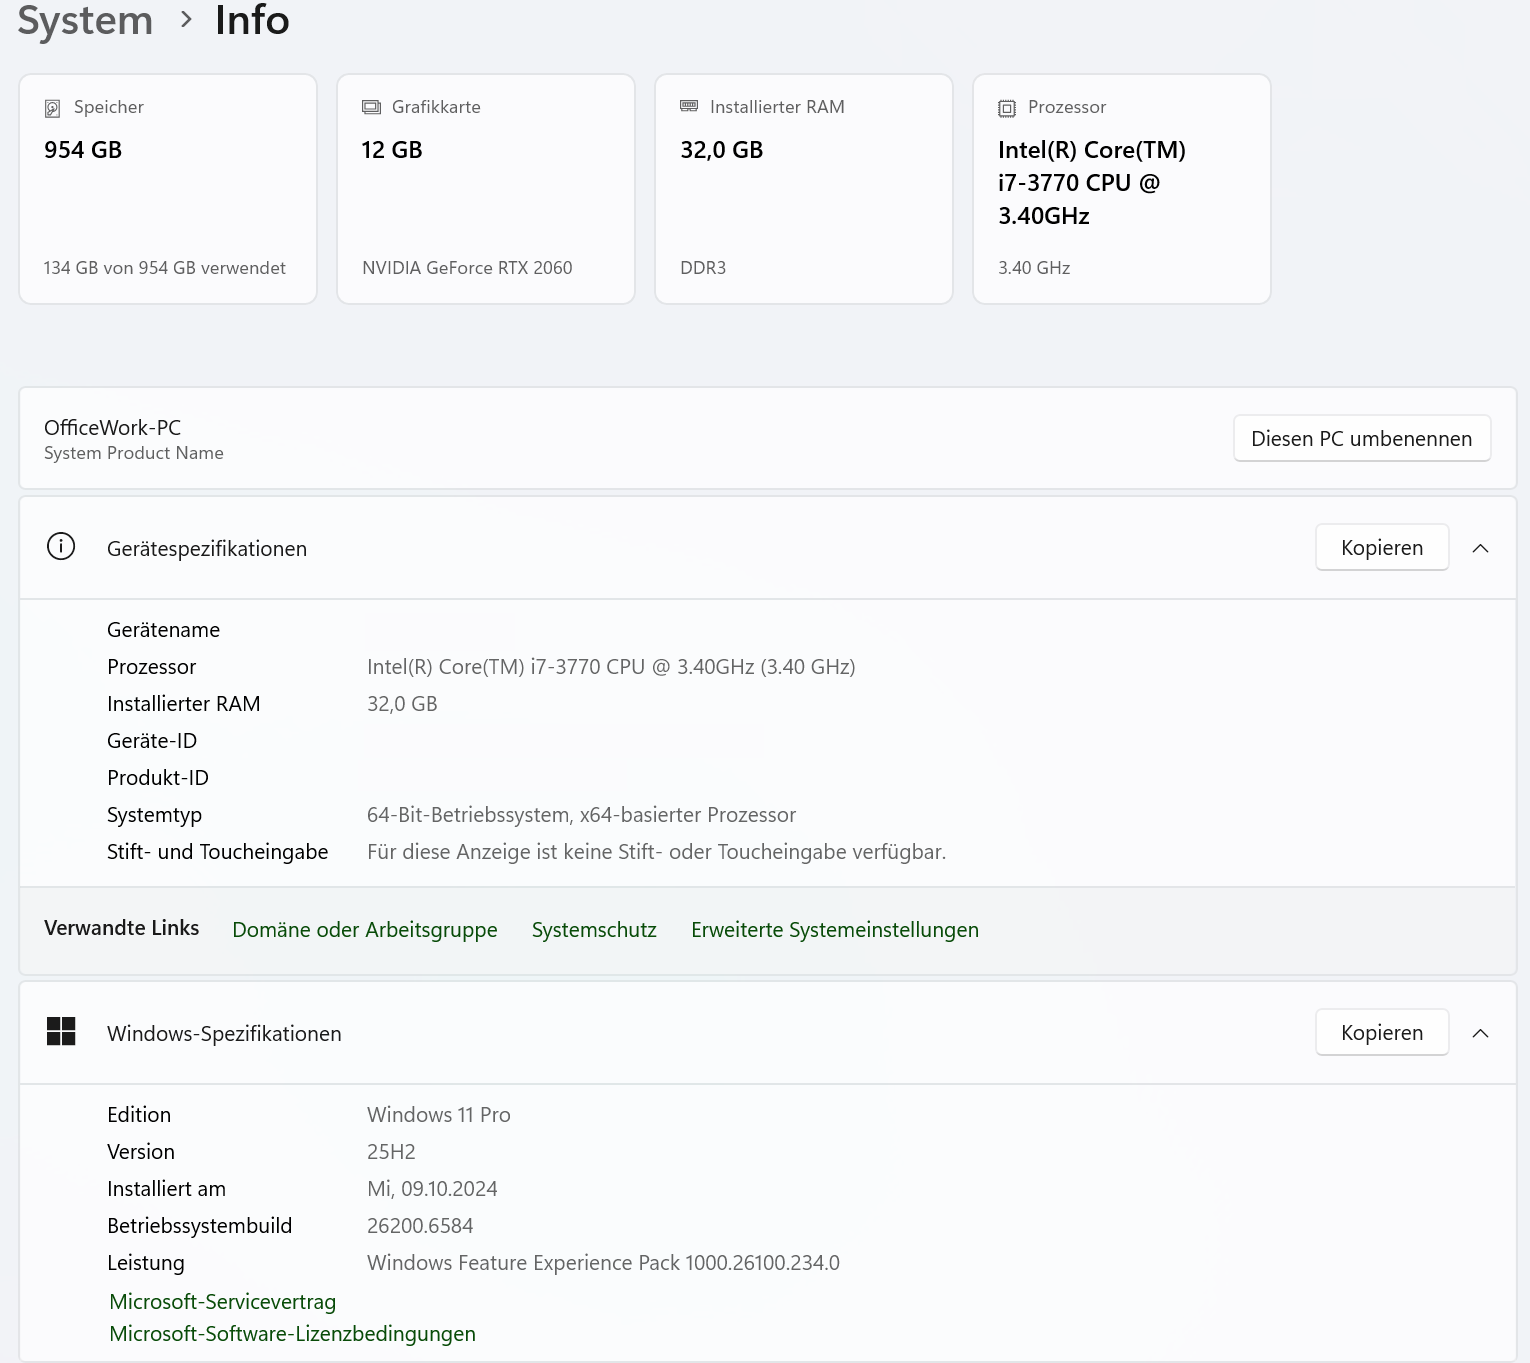Image resolution: width=1530 pixels, height=1363 pixels.
Task: Click the Windows logo icon
Action: (61, 1032)
